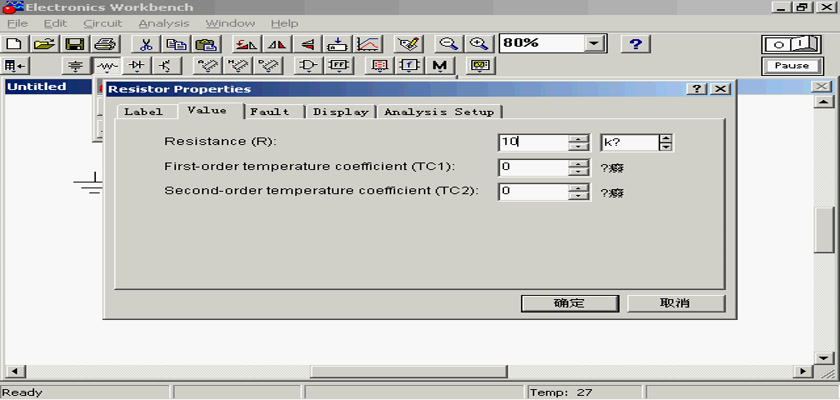Viewport: 840px width, 400px height.
Task: Open the Logic Gates parts bin
Action: tap(310, 66)
